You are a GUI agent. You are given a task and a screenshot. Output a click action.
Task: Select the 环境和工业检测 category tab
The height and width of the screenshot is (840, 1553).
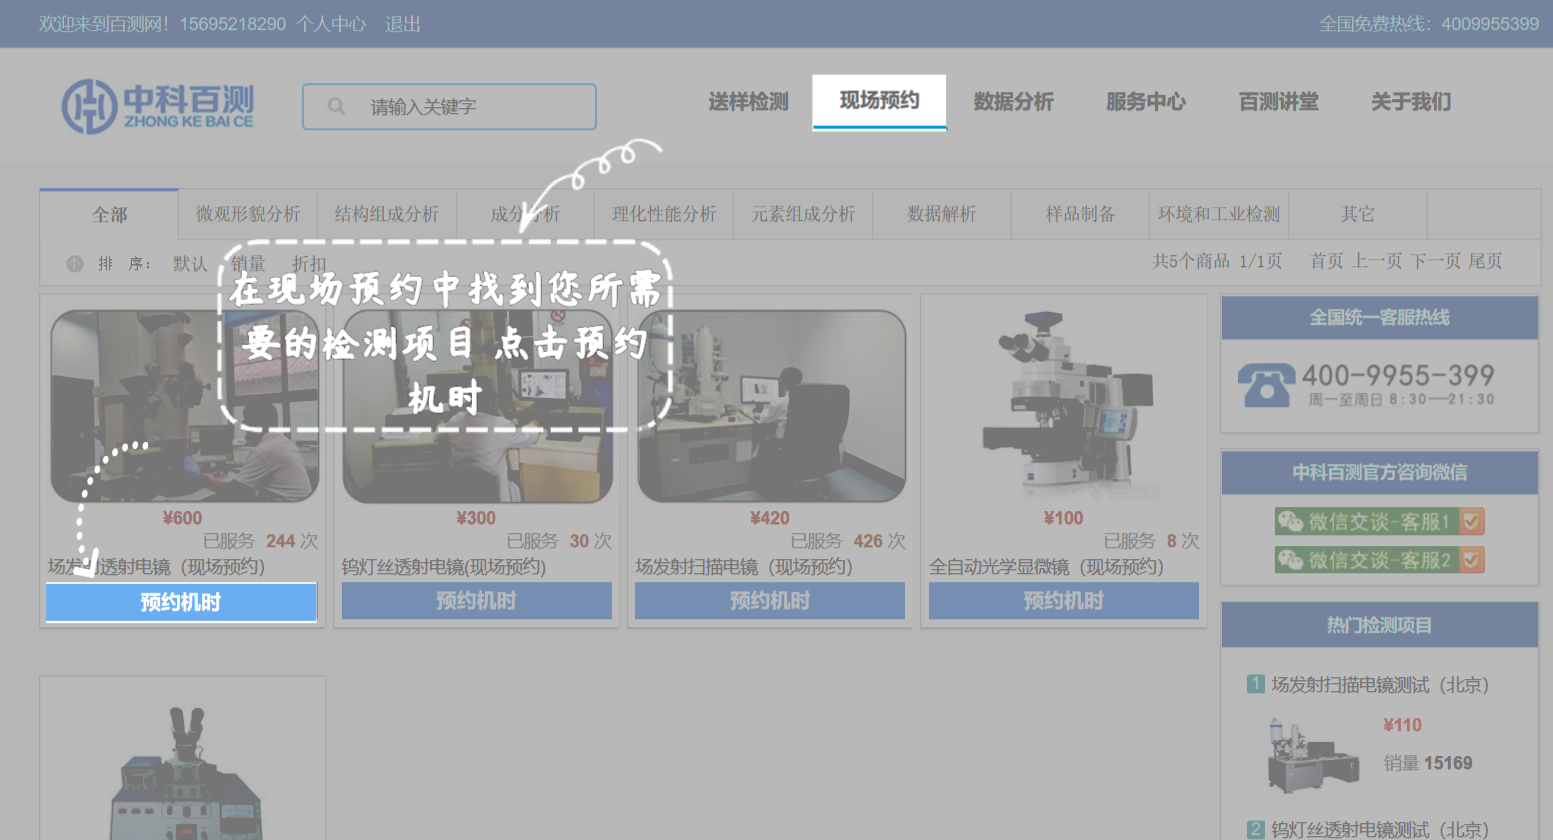[1218, 214]
